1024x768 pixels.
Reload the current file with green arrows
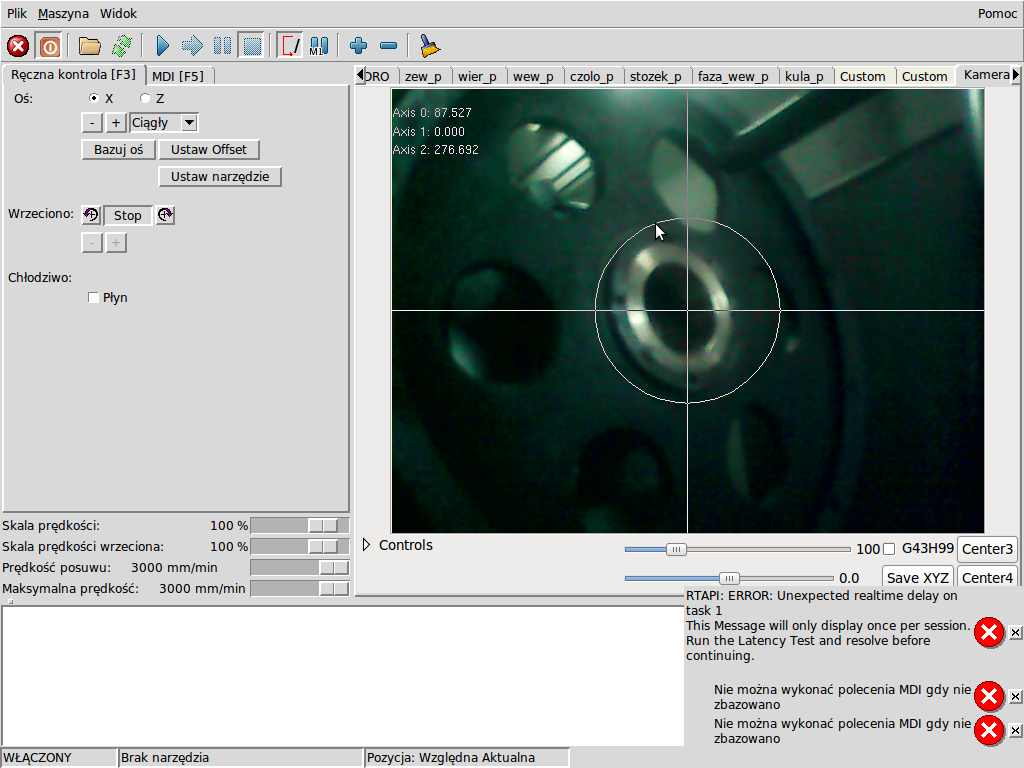[x=121, y=46]
